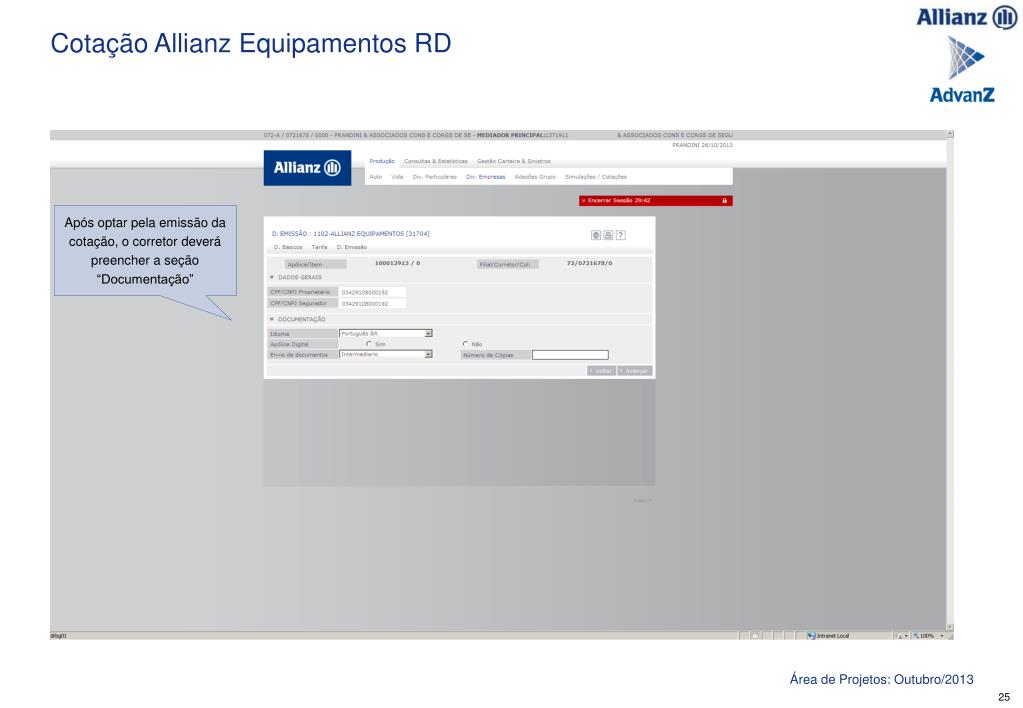
Task: Open help via the question mark icon
Action: (620, 235)
